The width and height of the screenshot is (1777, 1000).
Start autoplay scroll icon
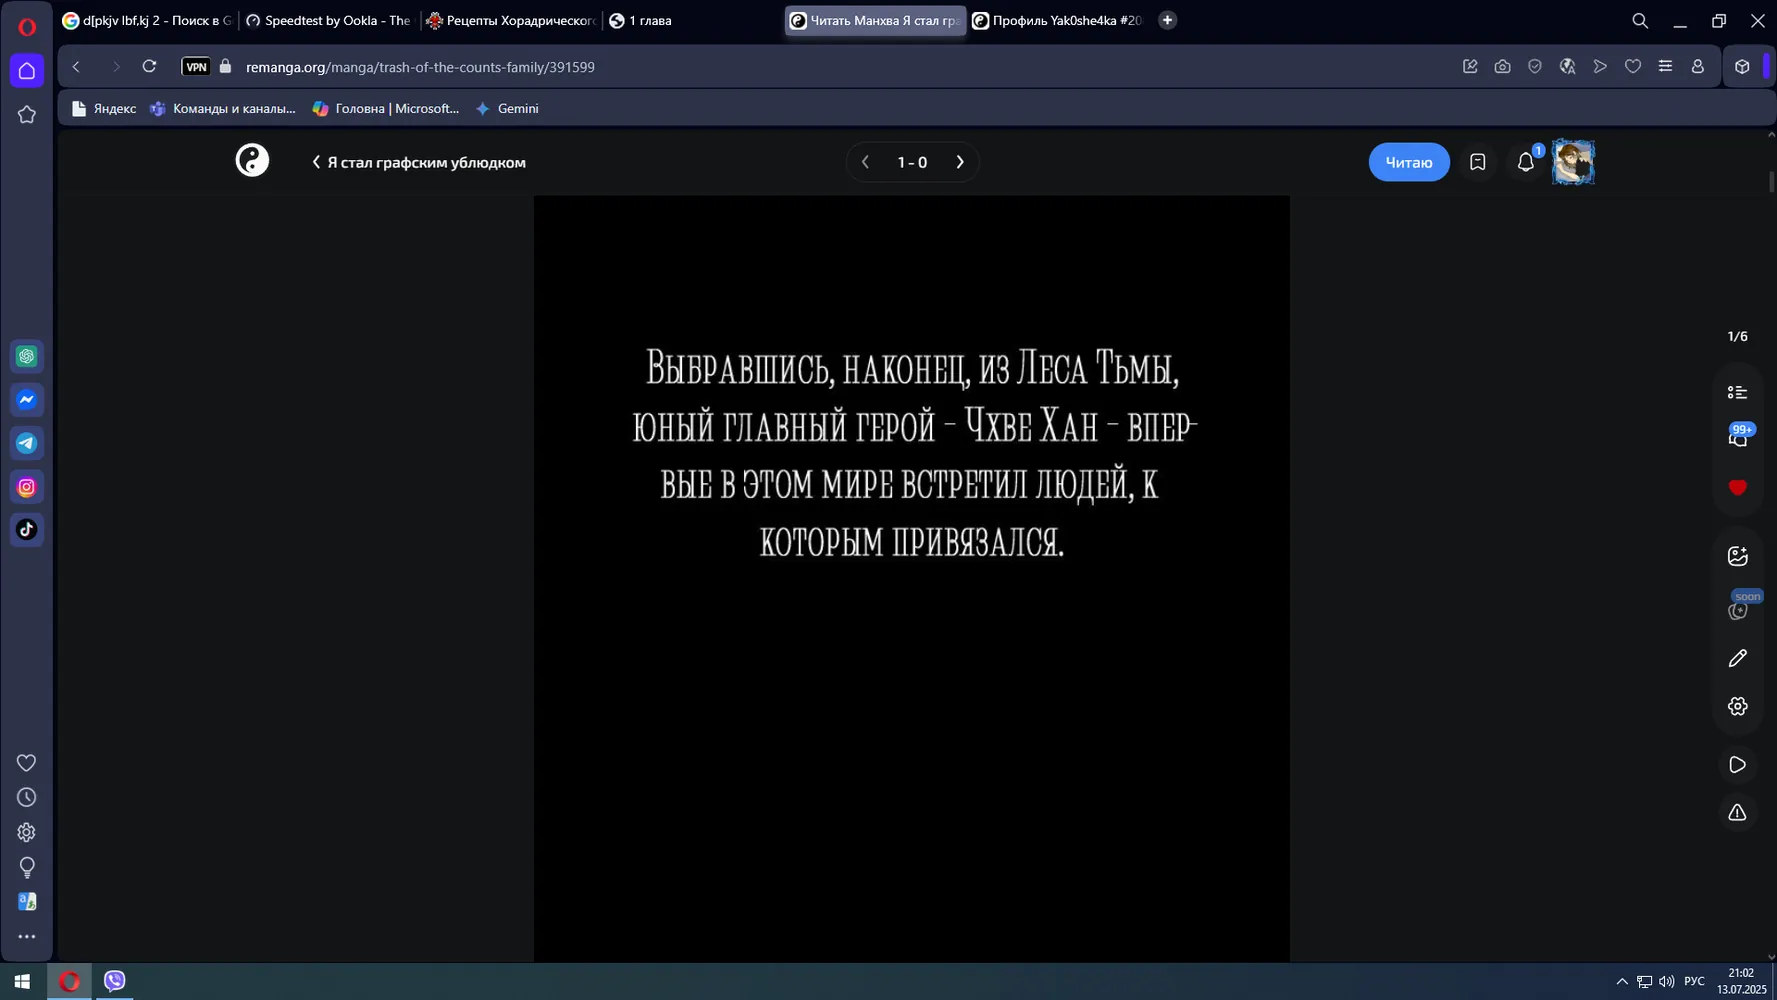pos(1738,765)
